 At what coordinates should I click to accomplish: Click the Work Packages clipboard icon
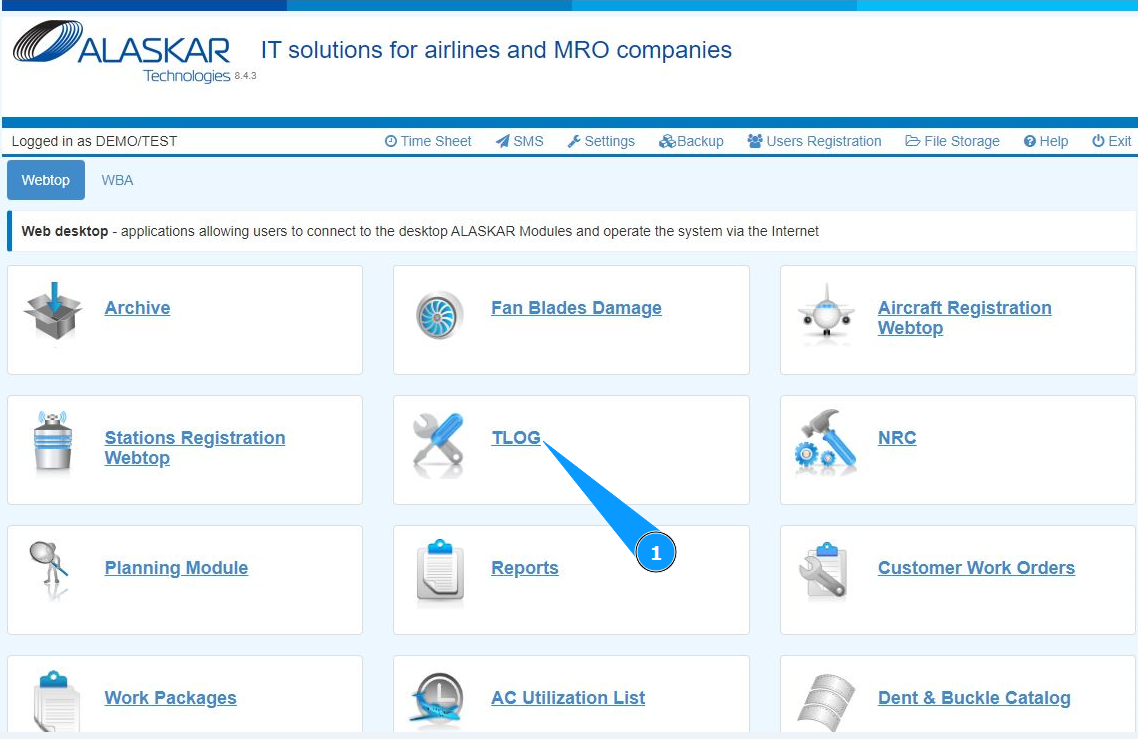coord(56,700)
